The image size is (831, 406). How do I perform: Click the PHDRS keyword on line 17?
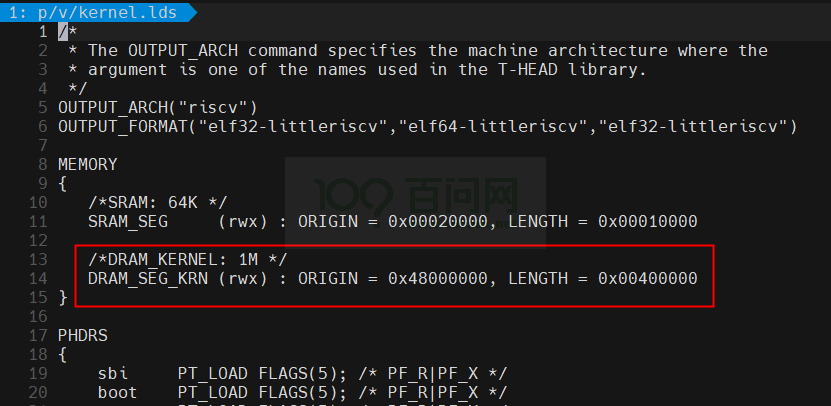click(x=83, y=336)
